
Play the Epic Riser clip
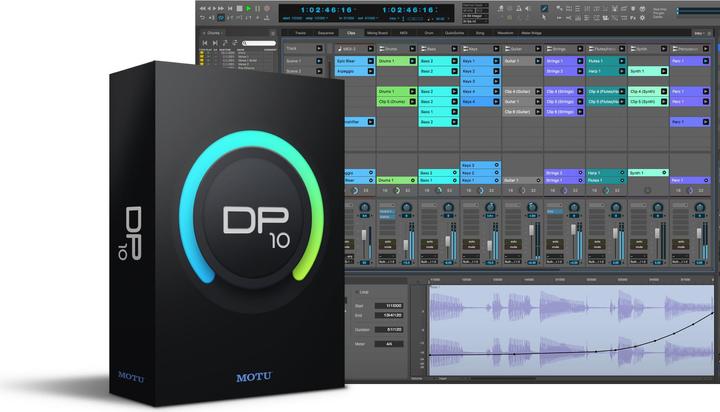tap(371, 61)
